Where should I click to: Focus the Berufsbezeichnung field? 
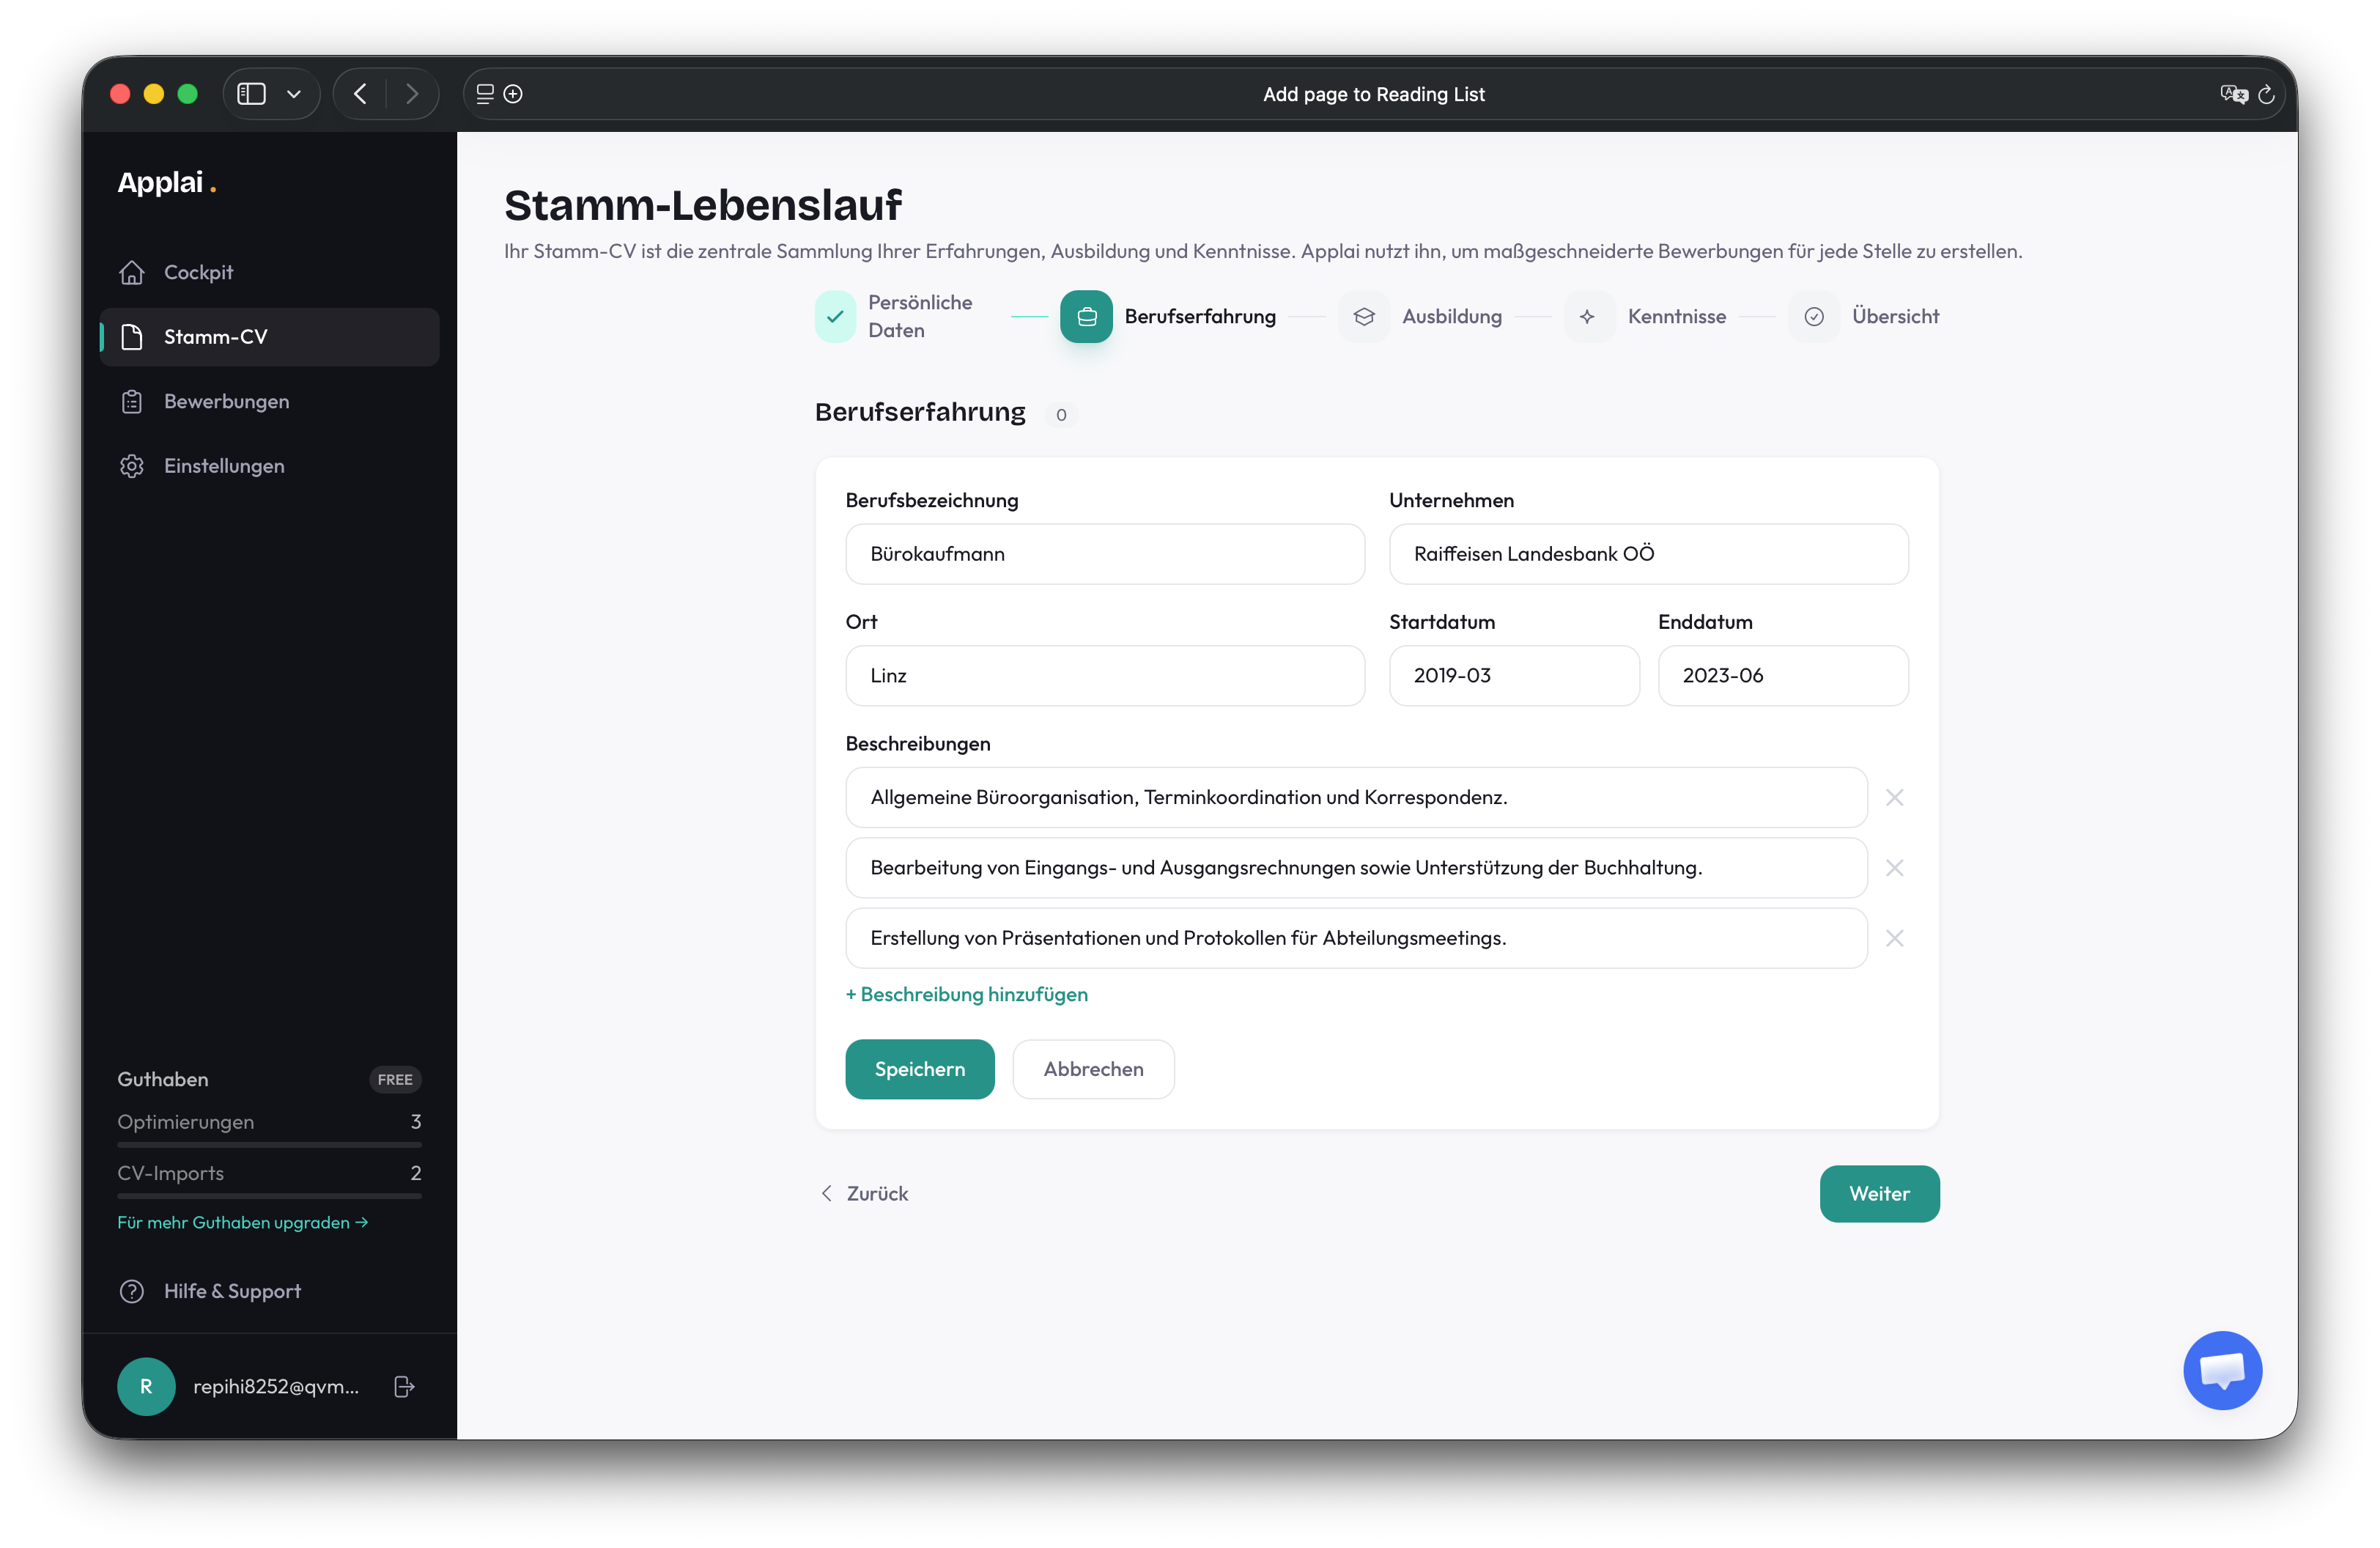(1105, 554)
